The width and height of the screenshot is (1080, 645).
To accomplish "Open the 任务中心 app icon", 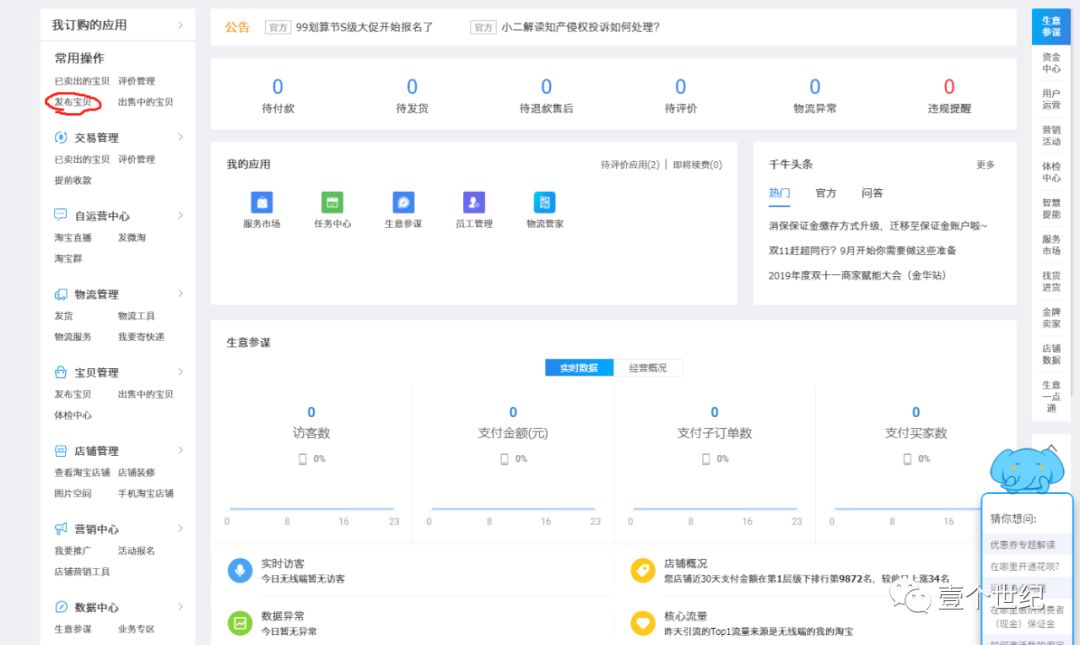I will 332,203.
